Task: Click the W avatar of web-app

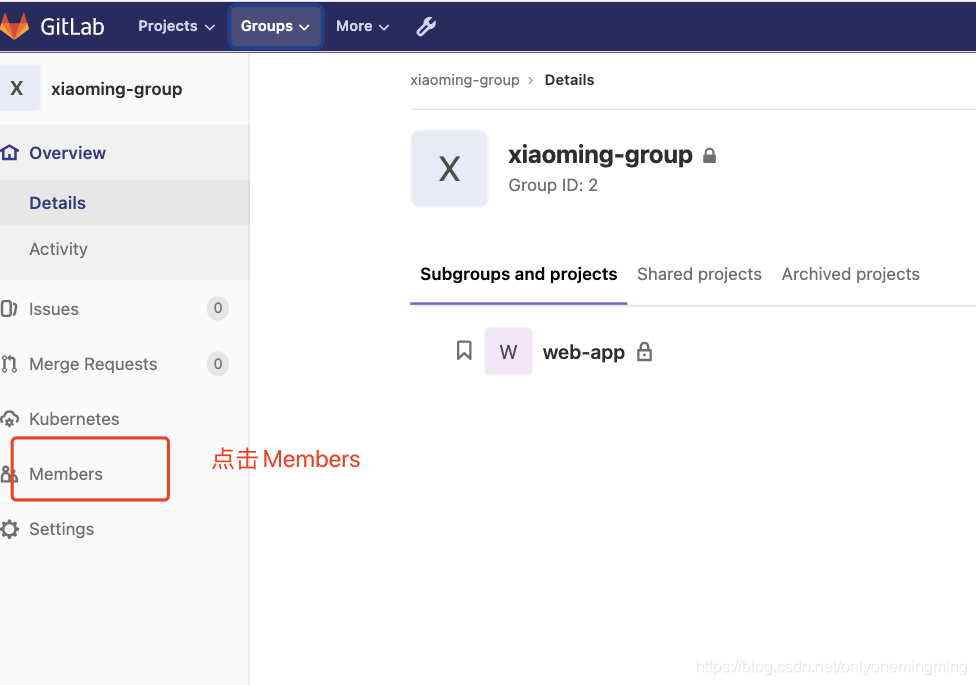Action: [x=508, y=352]
